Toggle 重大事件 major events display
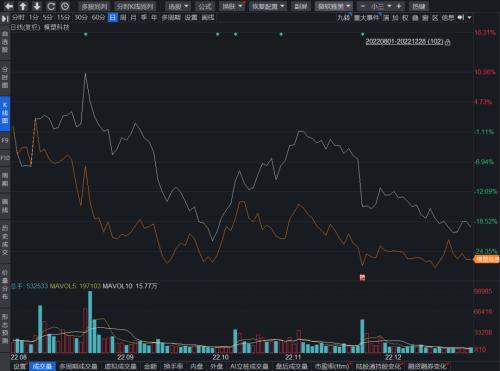 (x=366, y=18)
